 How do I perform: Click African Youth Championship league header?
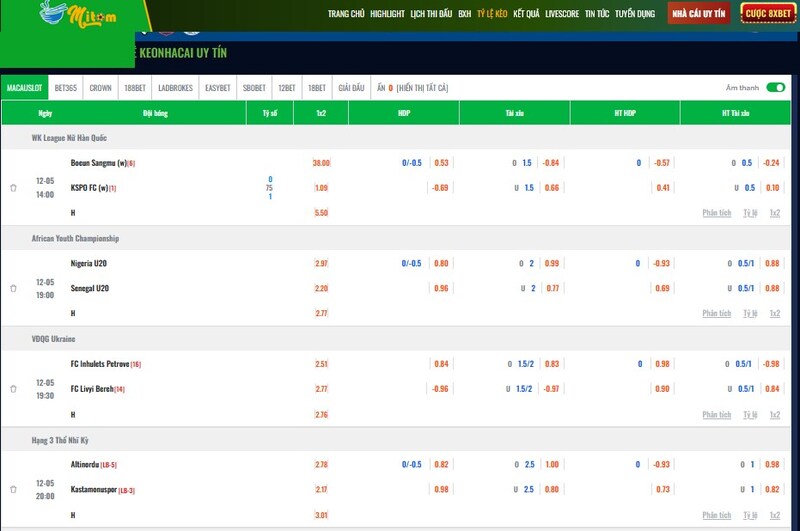coord(75,238)
